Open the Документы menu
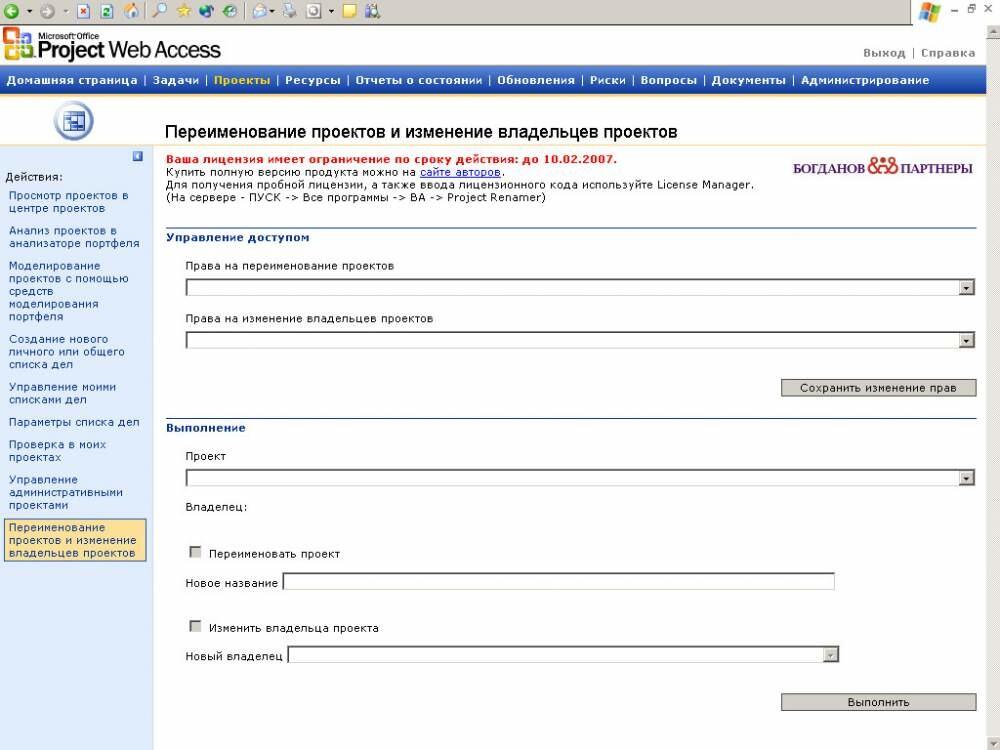This screenshot has height=750, width=1000. coord(749,80)
